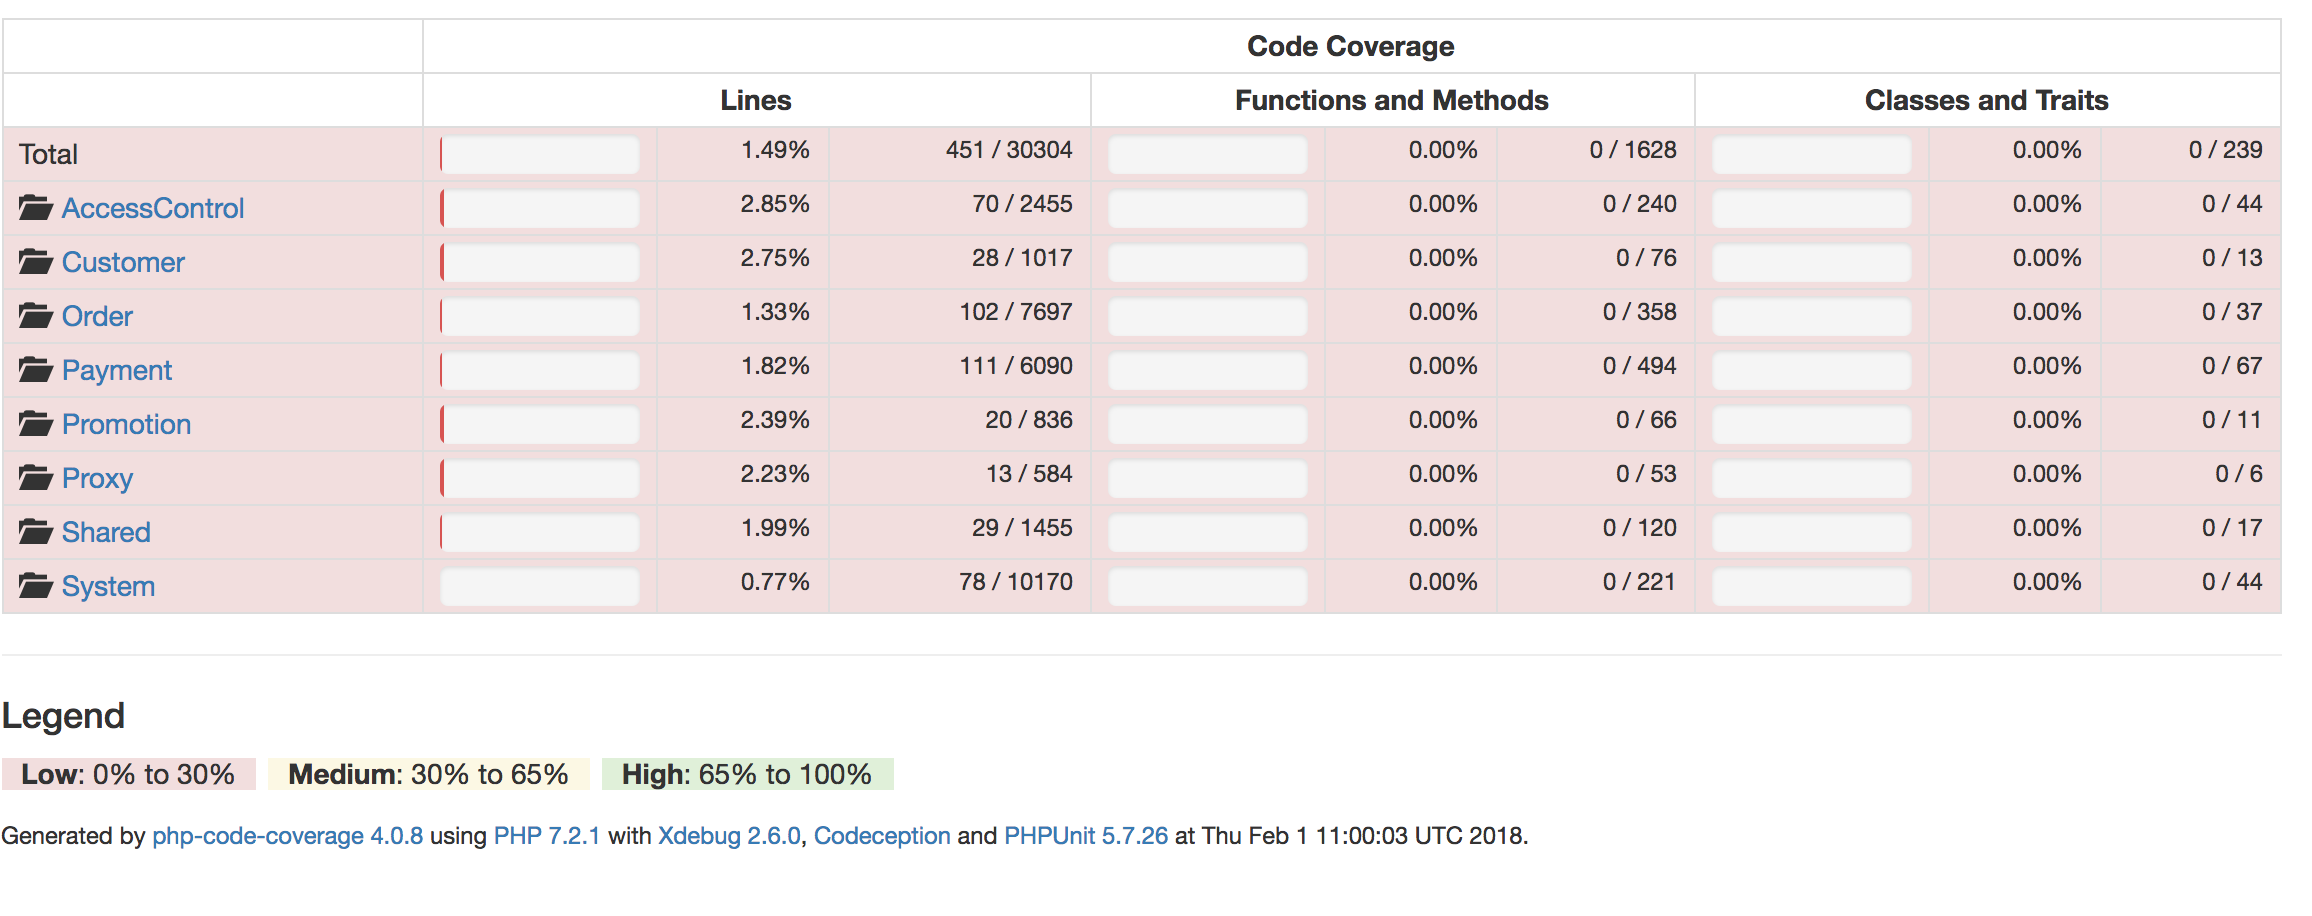Click the Customer folder icon
Image resolution: width=2312 pixels, height=916 pixels.
pyautogui.click(x=36, y=262)
